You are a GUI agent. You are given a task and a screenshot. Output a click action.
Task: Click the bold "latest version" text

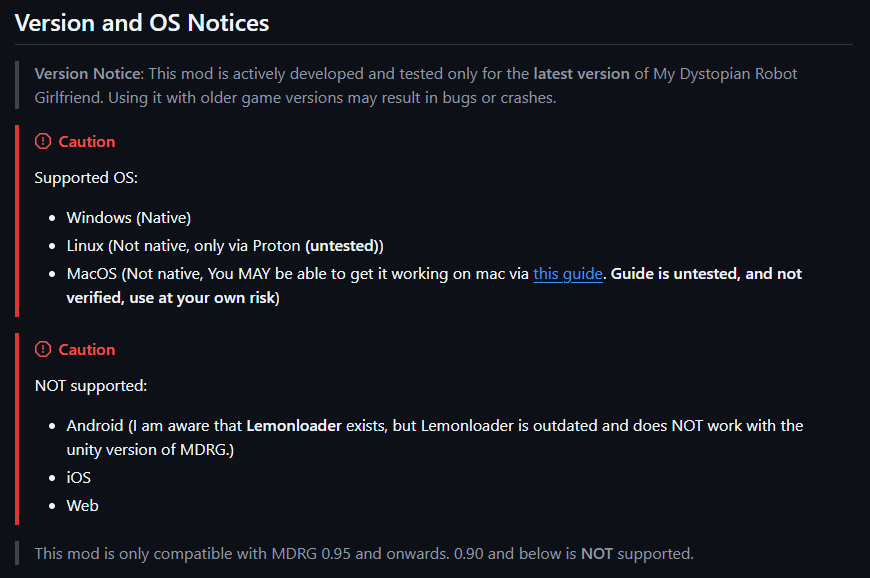581,74
